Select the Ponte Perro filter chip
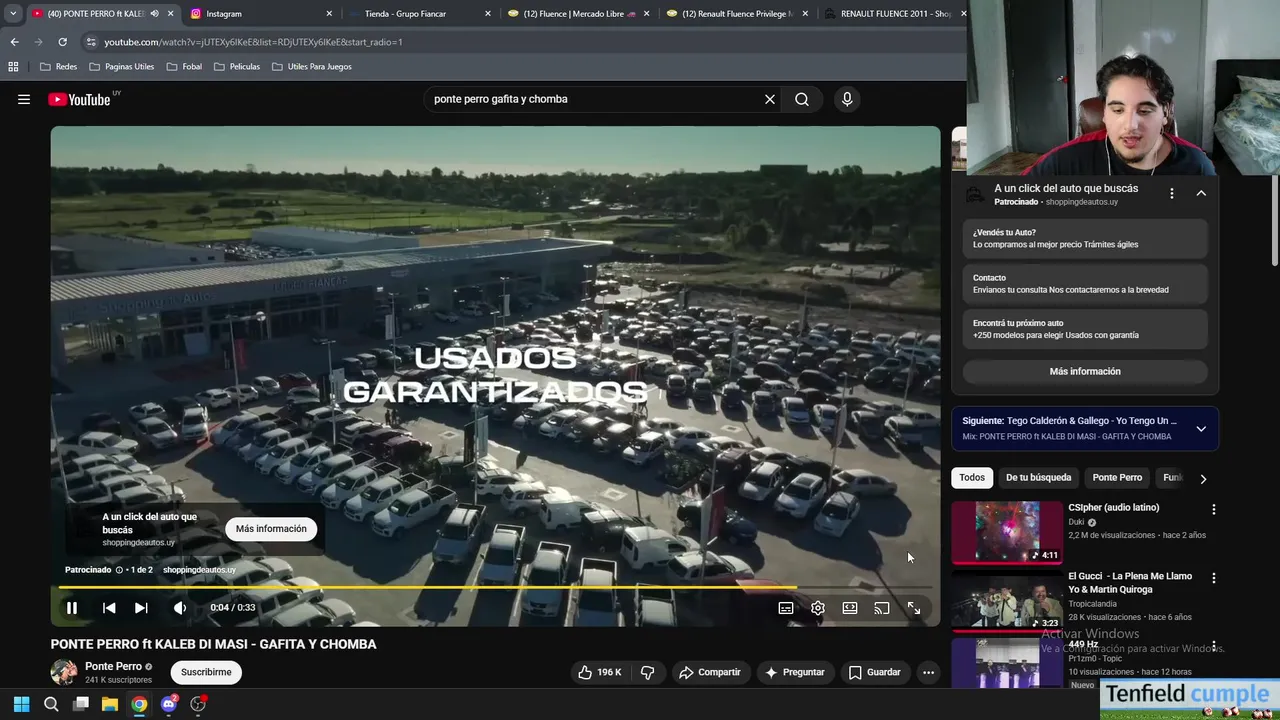This screenshot has width=1280, height=720. 1117,478
